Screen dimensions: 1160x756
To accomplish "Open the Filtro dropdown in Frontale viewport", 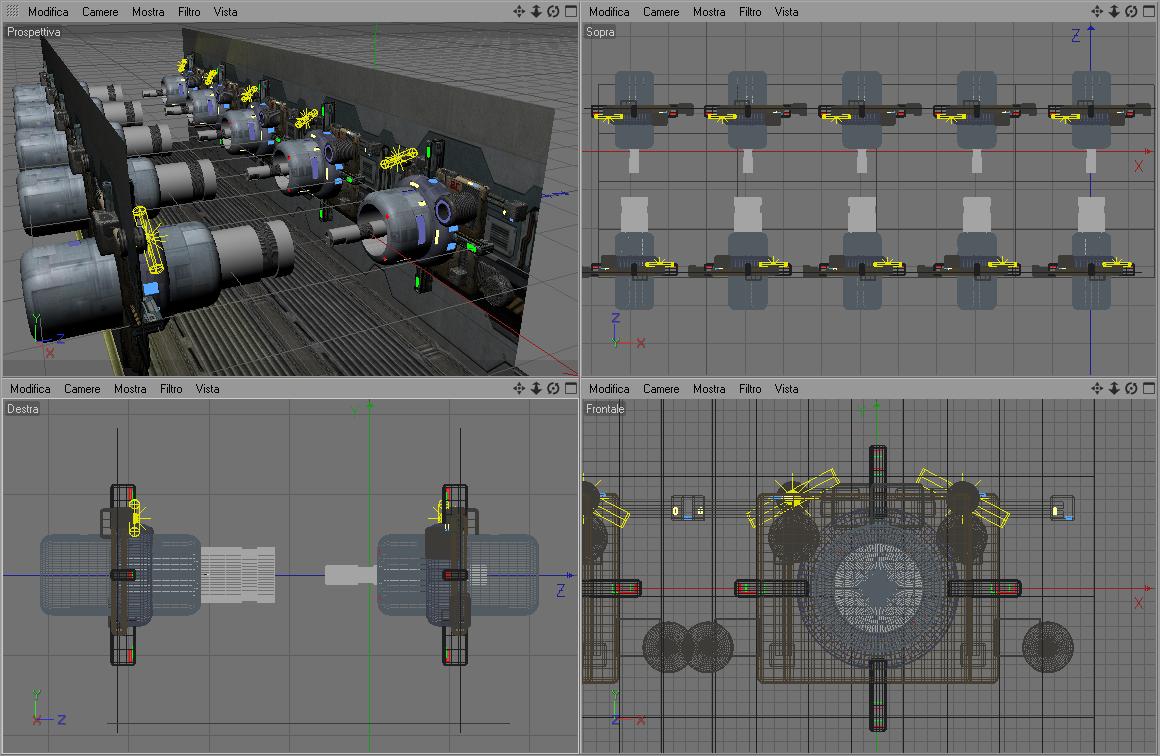I will pyautogui.click(x=749, y=389).
